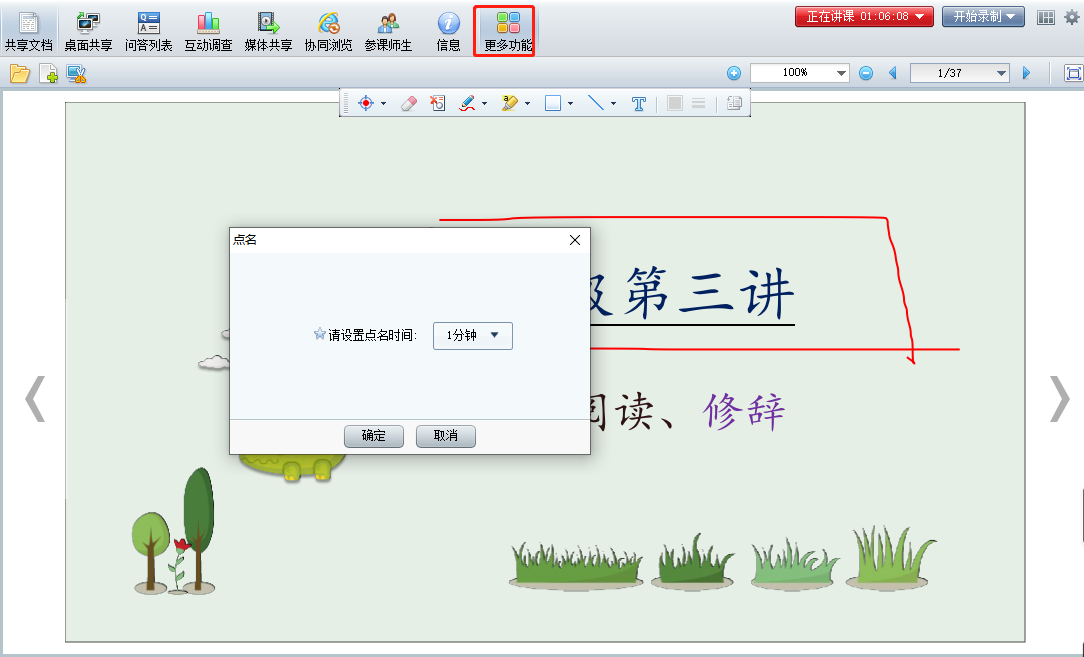This screenshot has height=657, width=1084.
Task: Confirm roll call with 确定
Action: point(374,436)
